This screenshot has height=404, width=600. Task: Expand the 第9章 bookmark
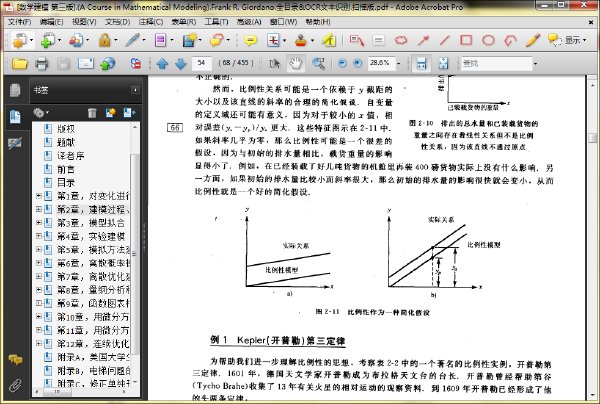[39, 303]
